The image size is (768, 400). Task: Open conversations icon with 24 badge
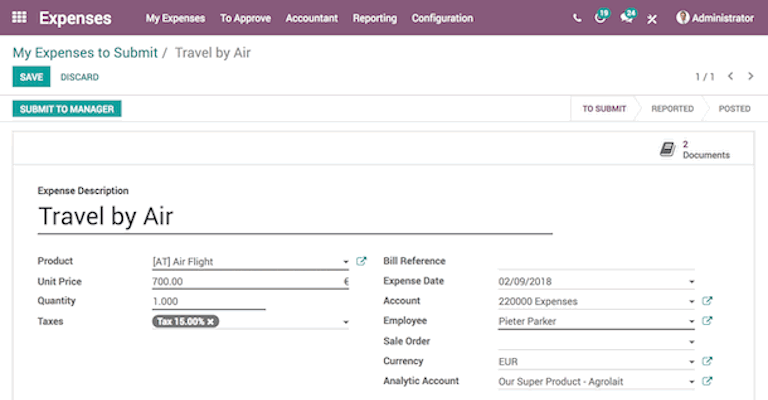click(628, 17)
